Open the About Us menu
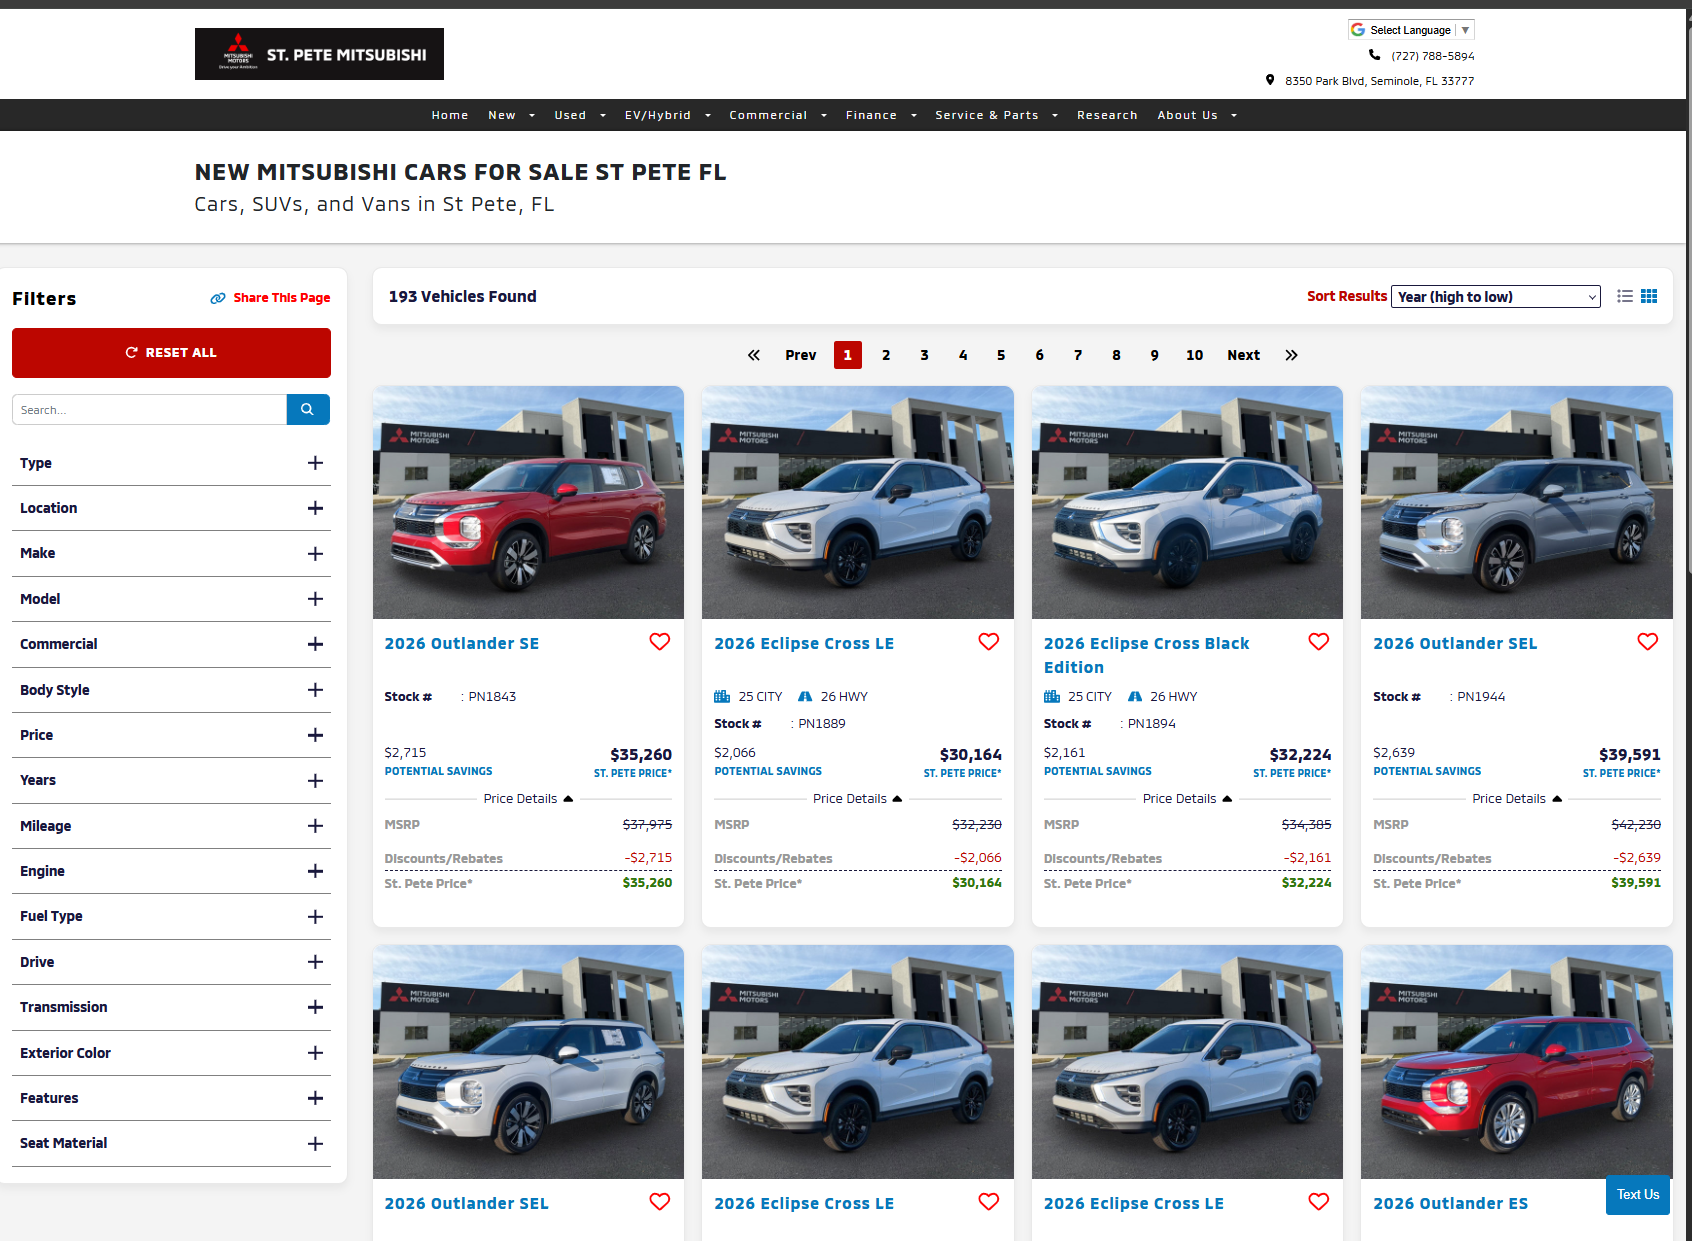The image size is (1692, 1241). pyautogui.click(x=1197, y=115)
